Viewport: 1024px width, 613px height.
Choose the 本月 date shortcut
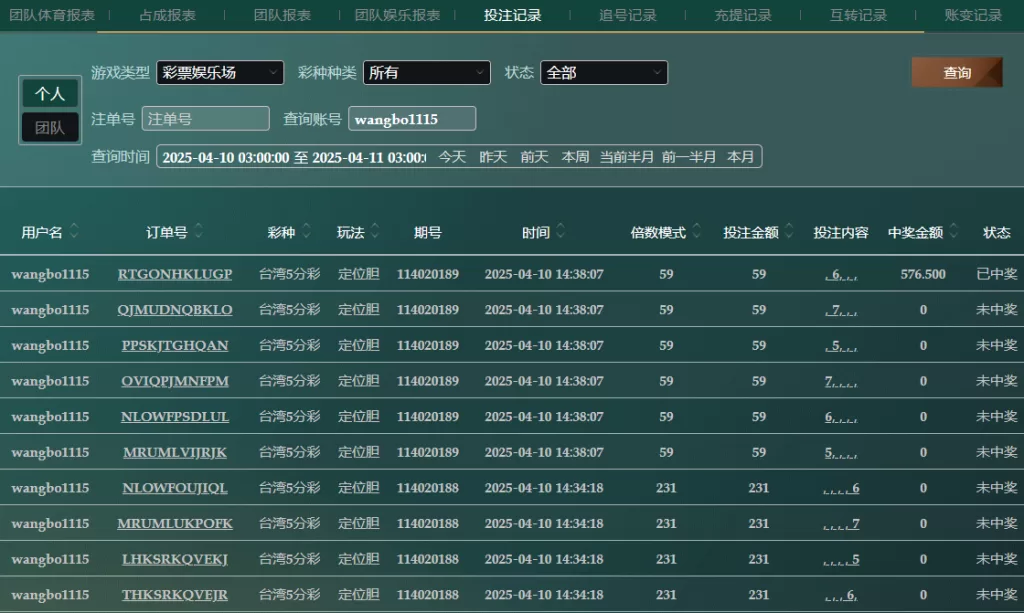[741, 157]
